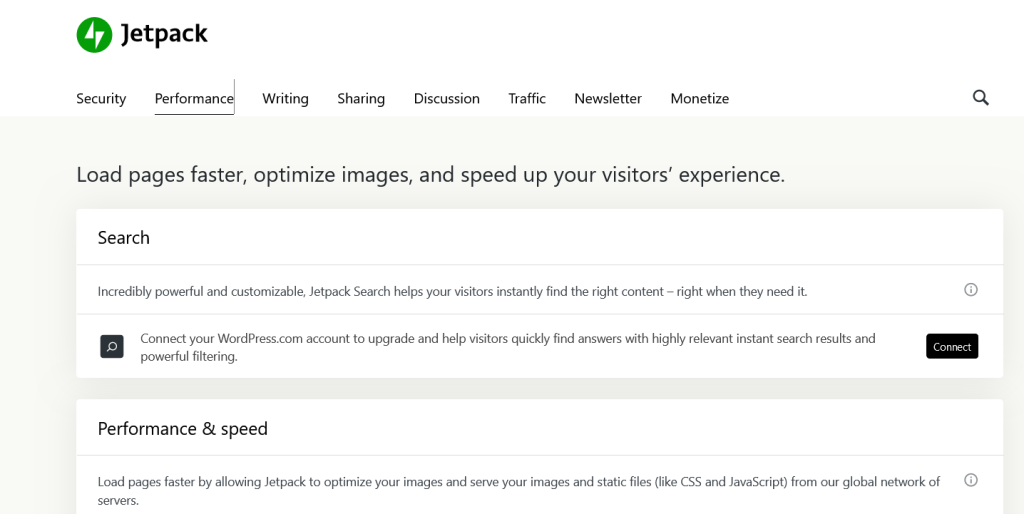Click the Performance & speed section heading
1024x514 pixels.
(183, 429)
